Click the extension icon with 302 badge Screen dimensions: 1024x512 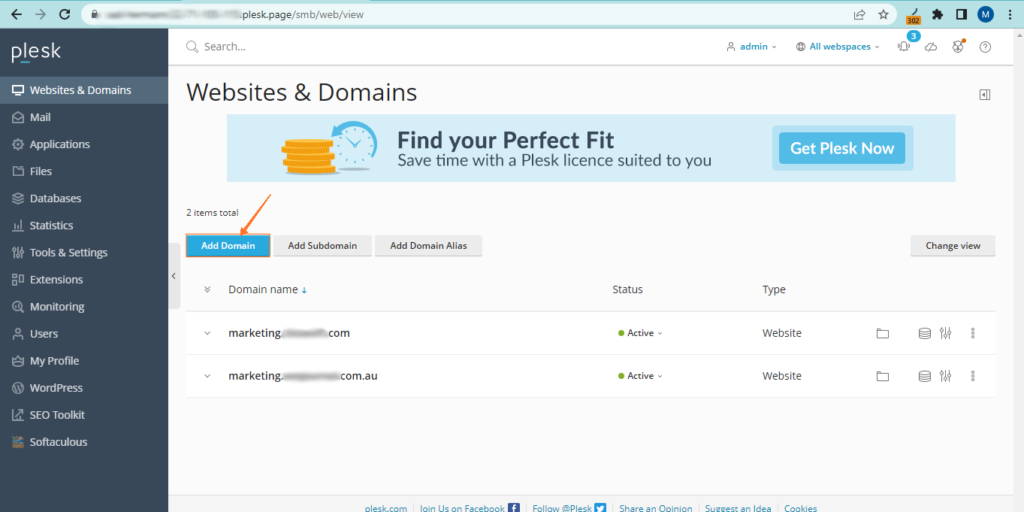coord(914,15)
